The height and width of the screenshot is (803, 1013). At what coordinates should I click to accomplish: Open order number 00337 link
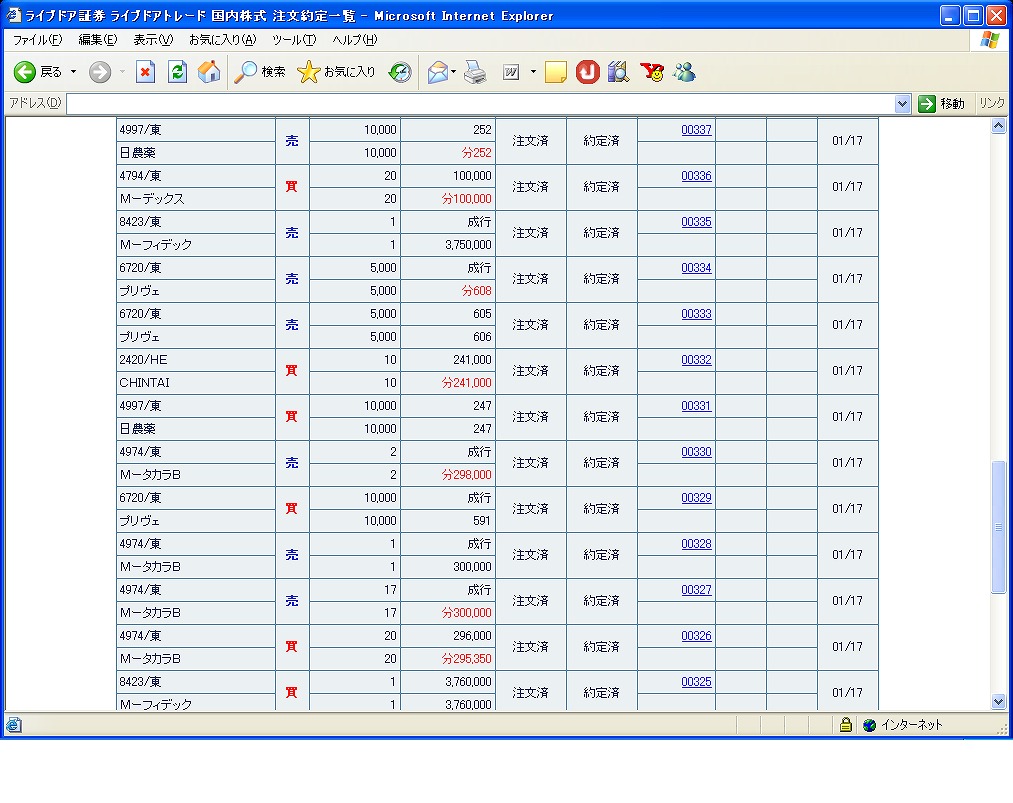click(x=696, y=129)
